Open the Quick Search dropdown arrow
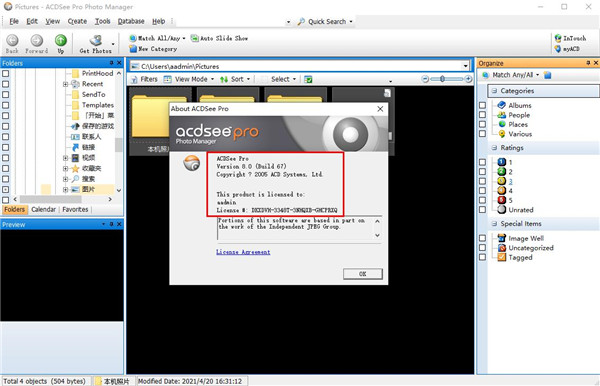Screen dimensions: 600x386 pos(351,21)
